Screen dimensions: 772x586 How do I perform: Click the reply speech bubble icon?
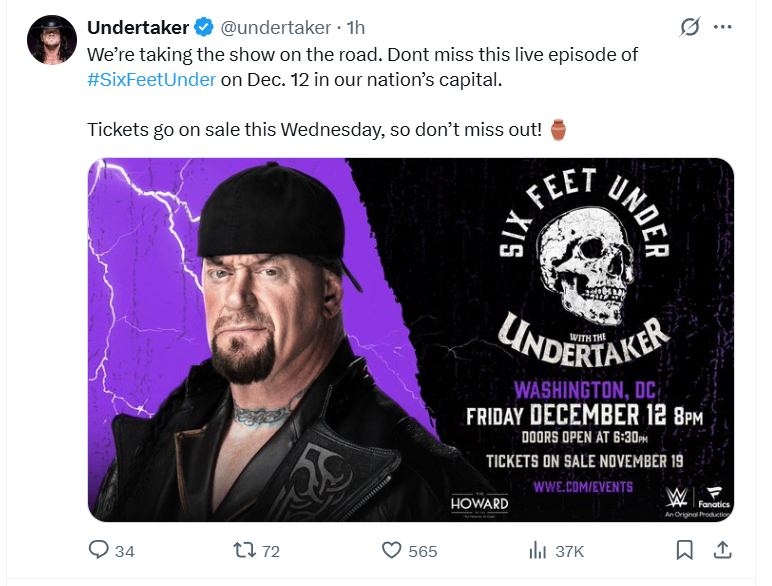(98, 550)
